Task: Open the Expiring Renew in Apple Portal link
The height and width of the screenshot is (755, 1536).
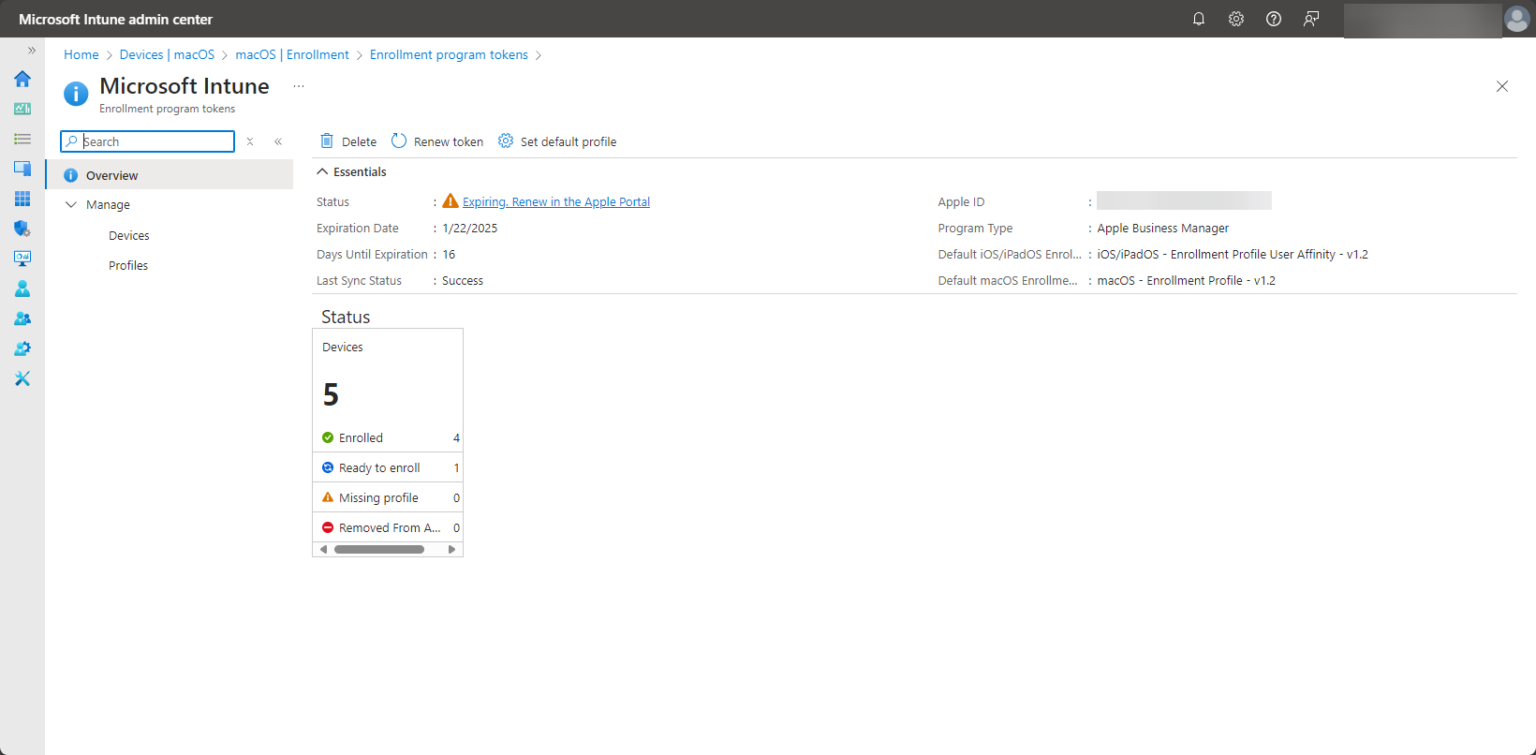Action: tap(557, 201)
